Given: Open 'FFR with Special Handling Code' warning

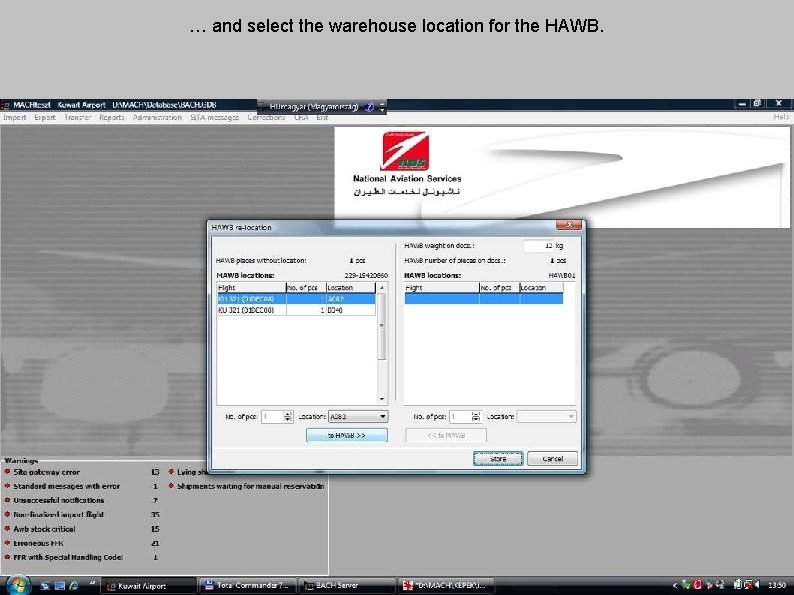Looking at the screenshot, I should (68, 558).
